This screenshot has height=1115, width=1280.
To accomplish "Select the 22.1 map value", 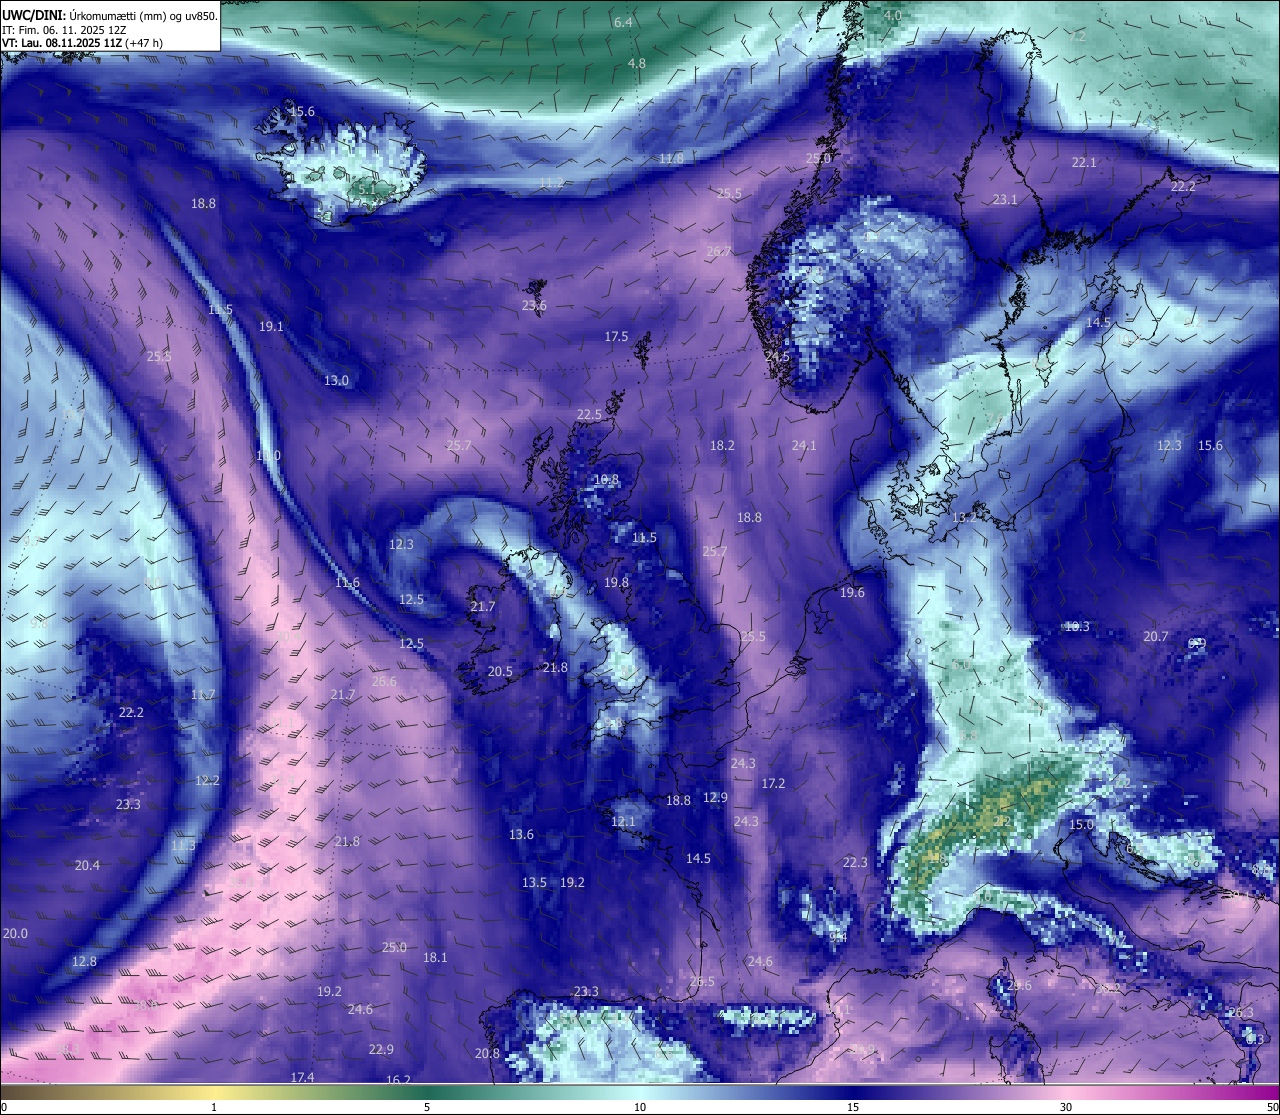I will 1084,162.
